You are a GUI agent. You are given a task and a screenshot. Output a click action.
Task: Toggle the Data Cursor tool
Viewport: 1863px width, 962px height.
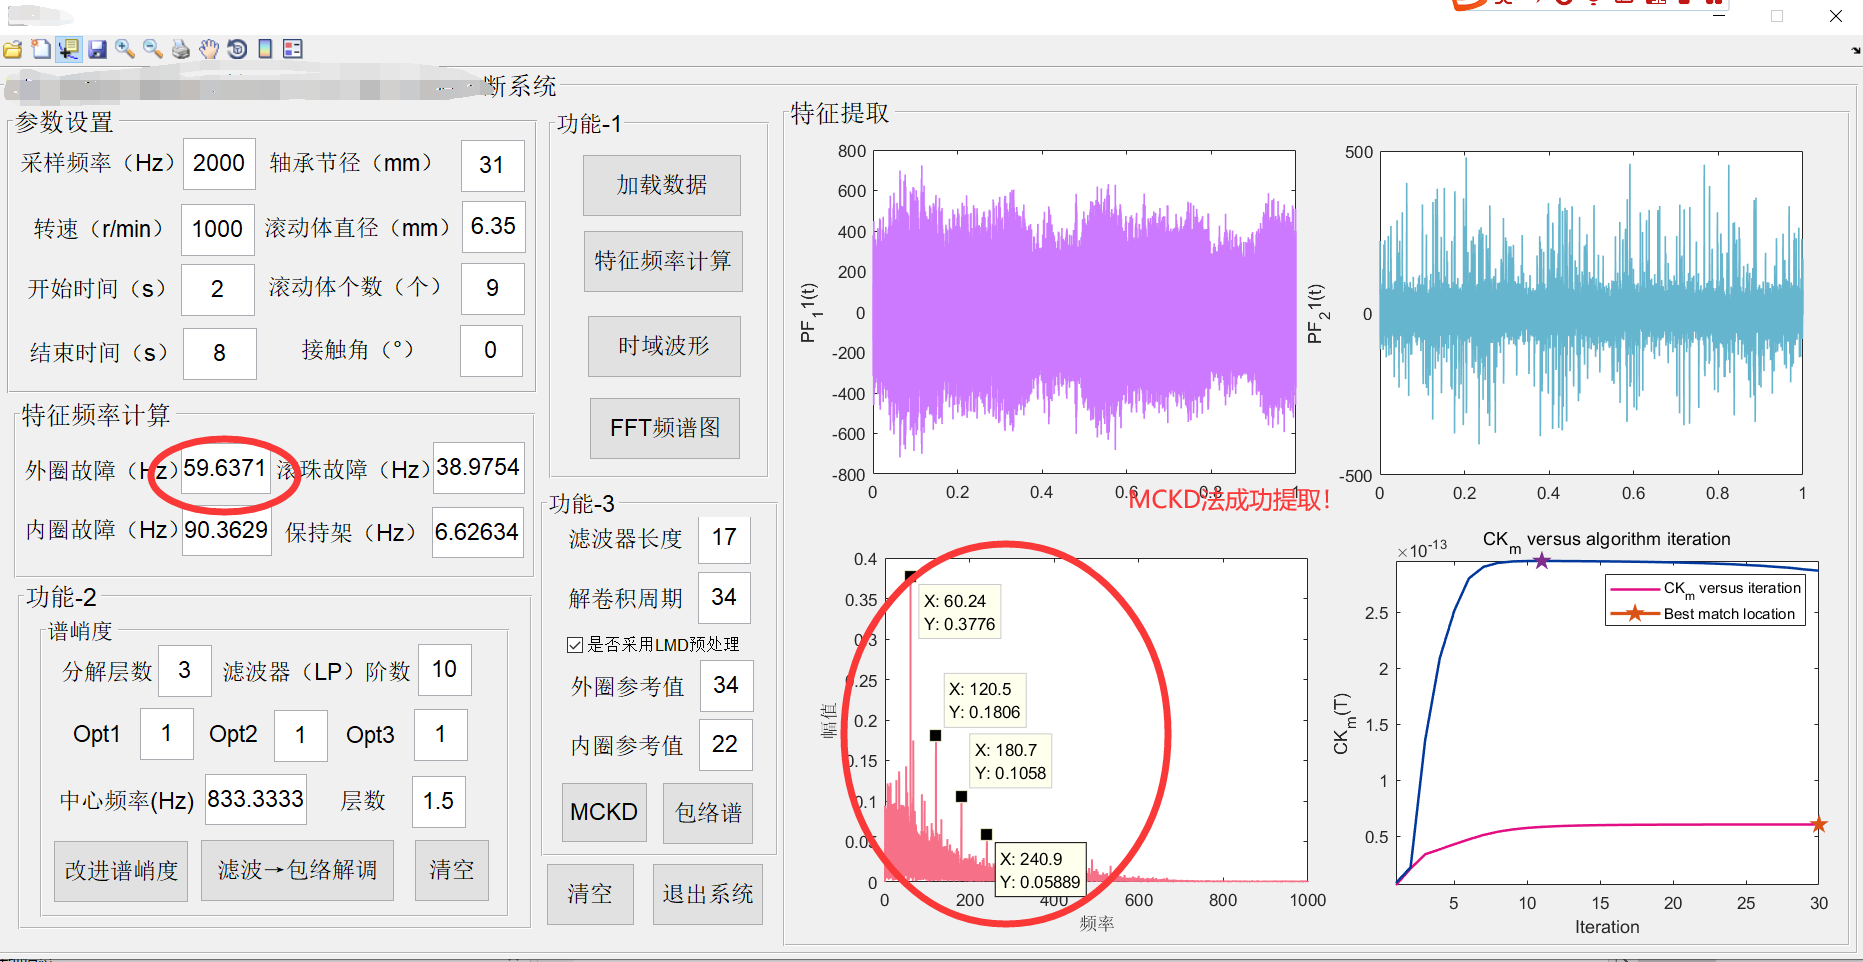click(x=69, y=49)
